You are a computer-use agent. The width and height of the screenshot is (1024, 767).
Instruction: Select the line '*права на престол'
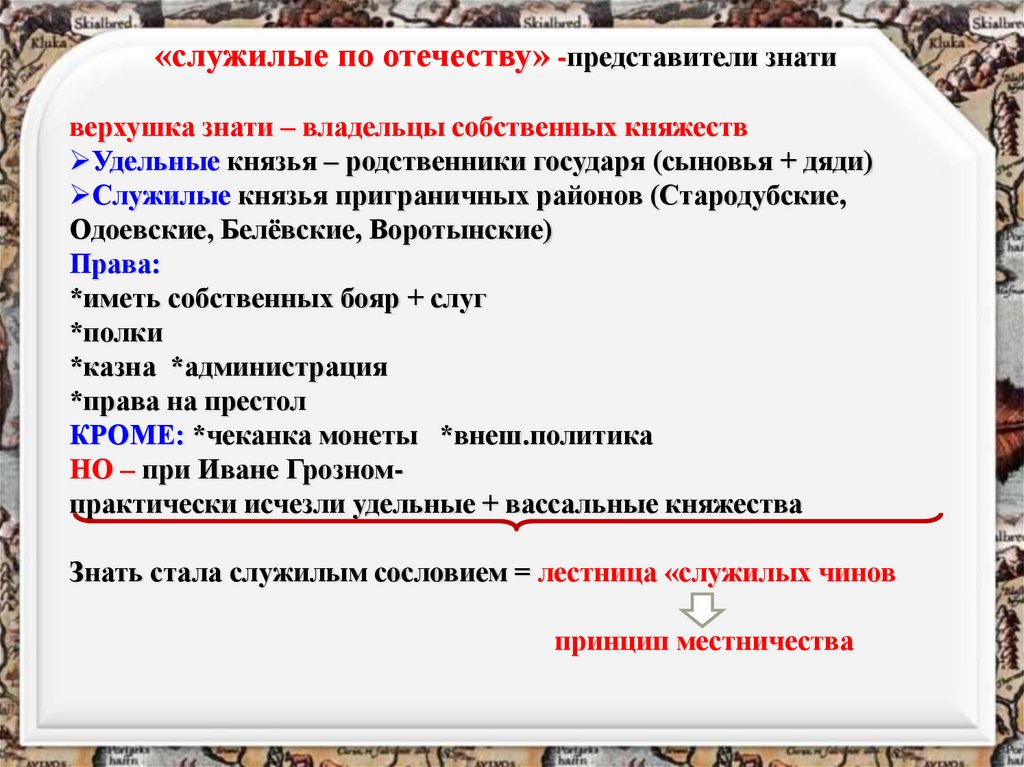[x=188, y=402]
